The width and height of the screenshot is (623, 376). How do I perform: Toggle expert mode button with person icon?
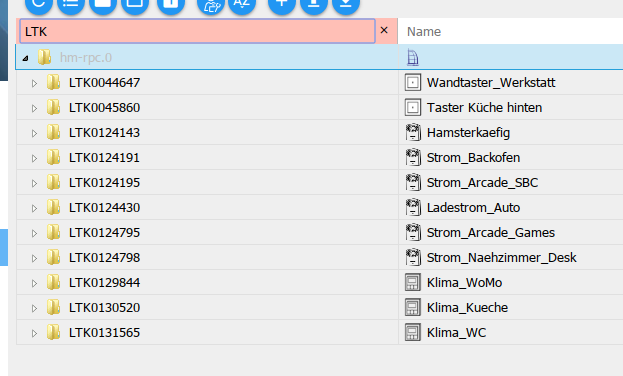tap(211, 4)
